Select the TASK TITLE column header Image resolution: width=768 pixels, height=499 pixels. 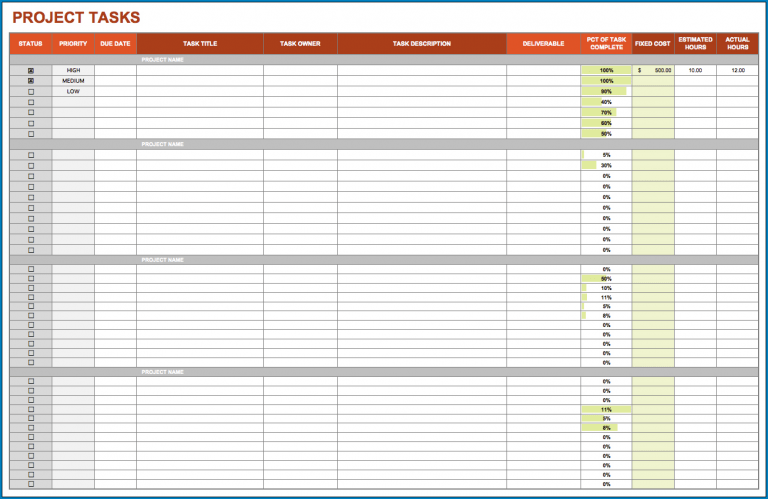click(x=200, y=44)
